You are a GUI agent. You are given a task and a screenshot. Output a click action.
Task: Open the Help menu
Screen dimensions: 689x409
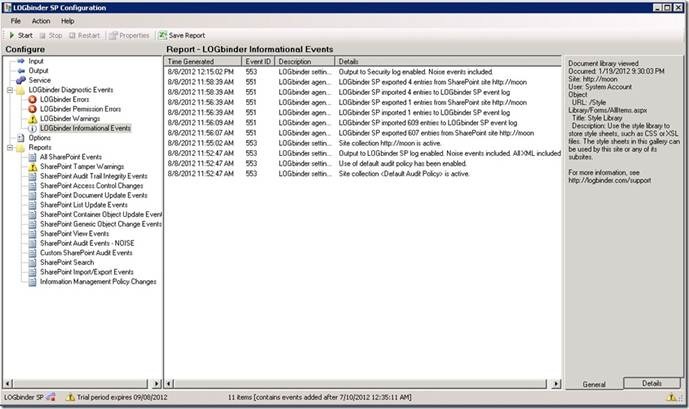coord(67,20)
